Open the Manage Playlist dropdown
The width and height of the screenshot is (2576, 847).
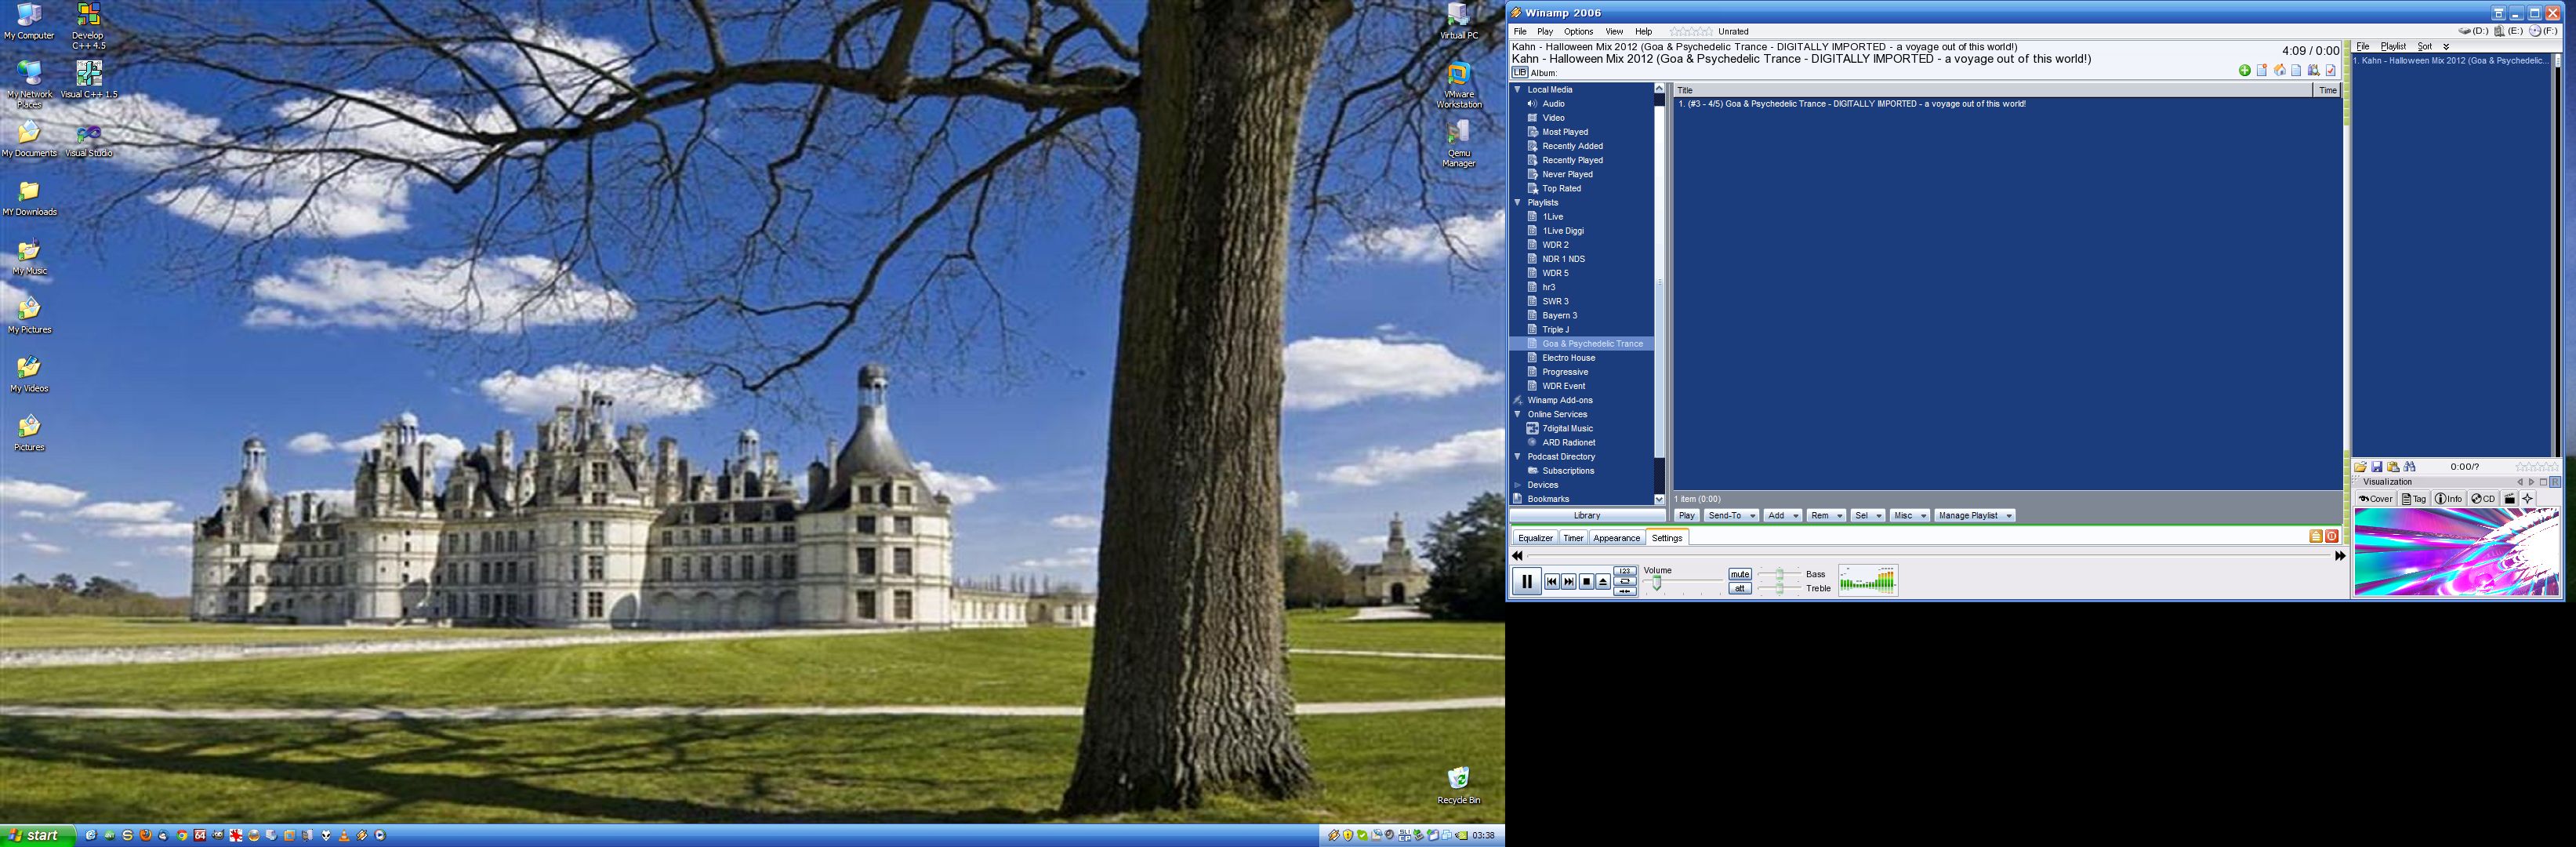(x=1974, y=516)
